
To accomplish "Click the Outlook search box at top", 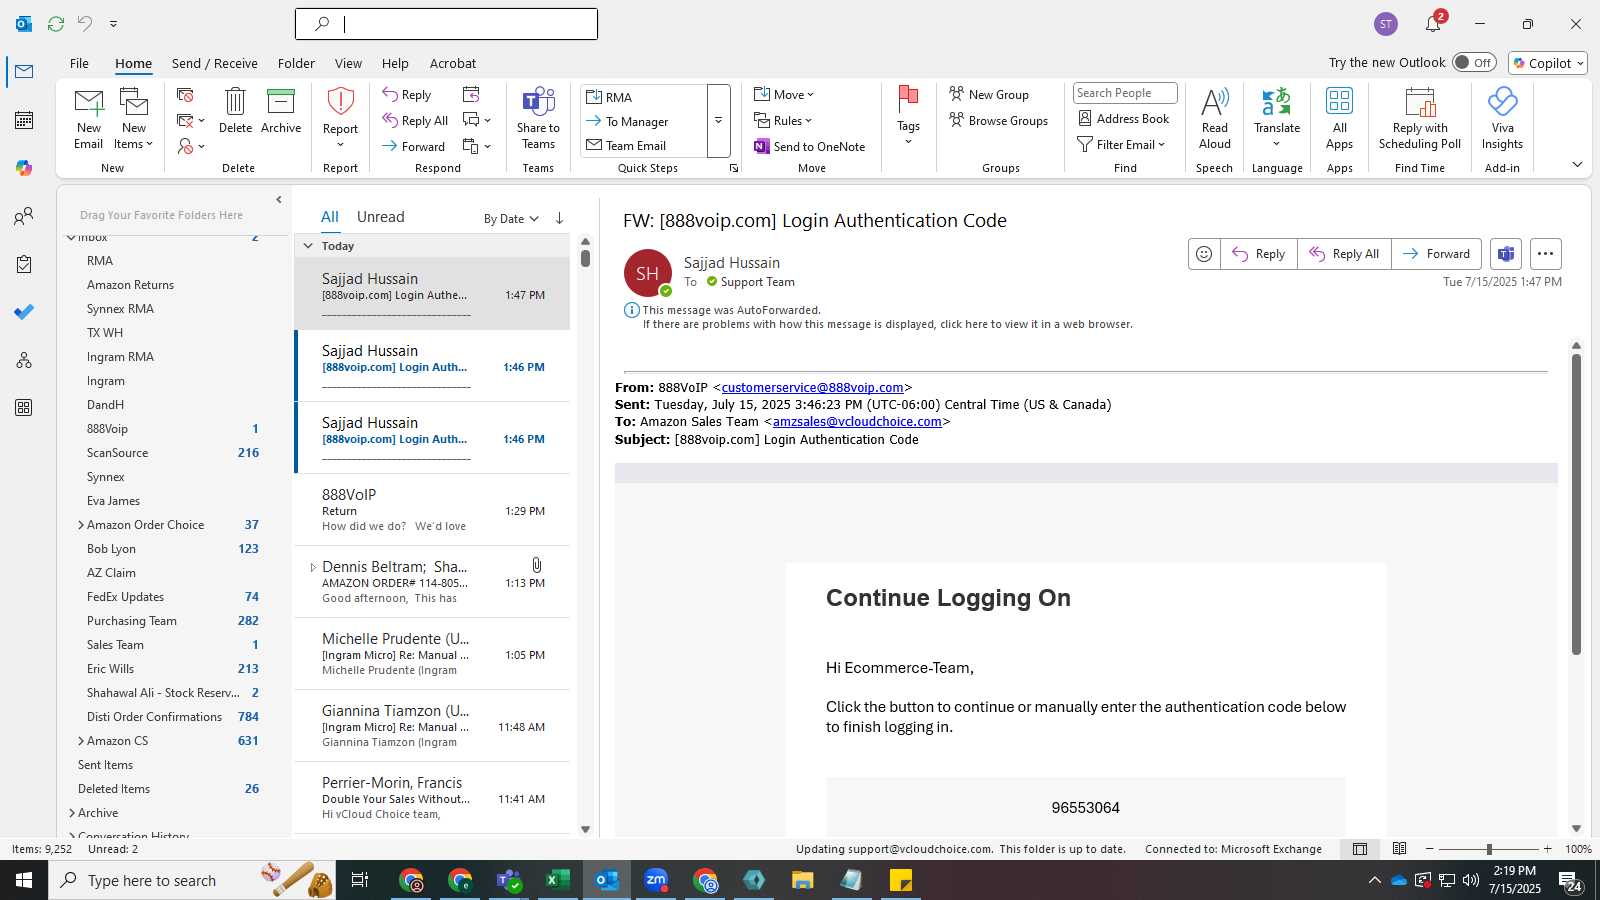I will pyautogui.click(x=446, y=24).
